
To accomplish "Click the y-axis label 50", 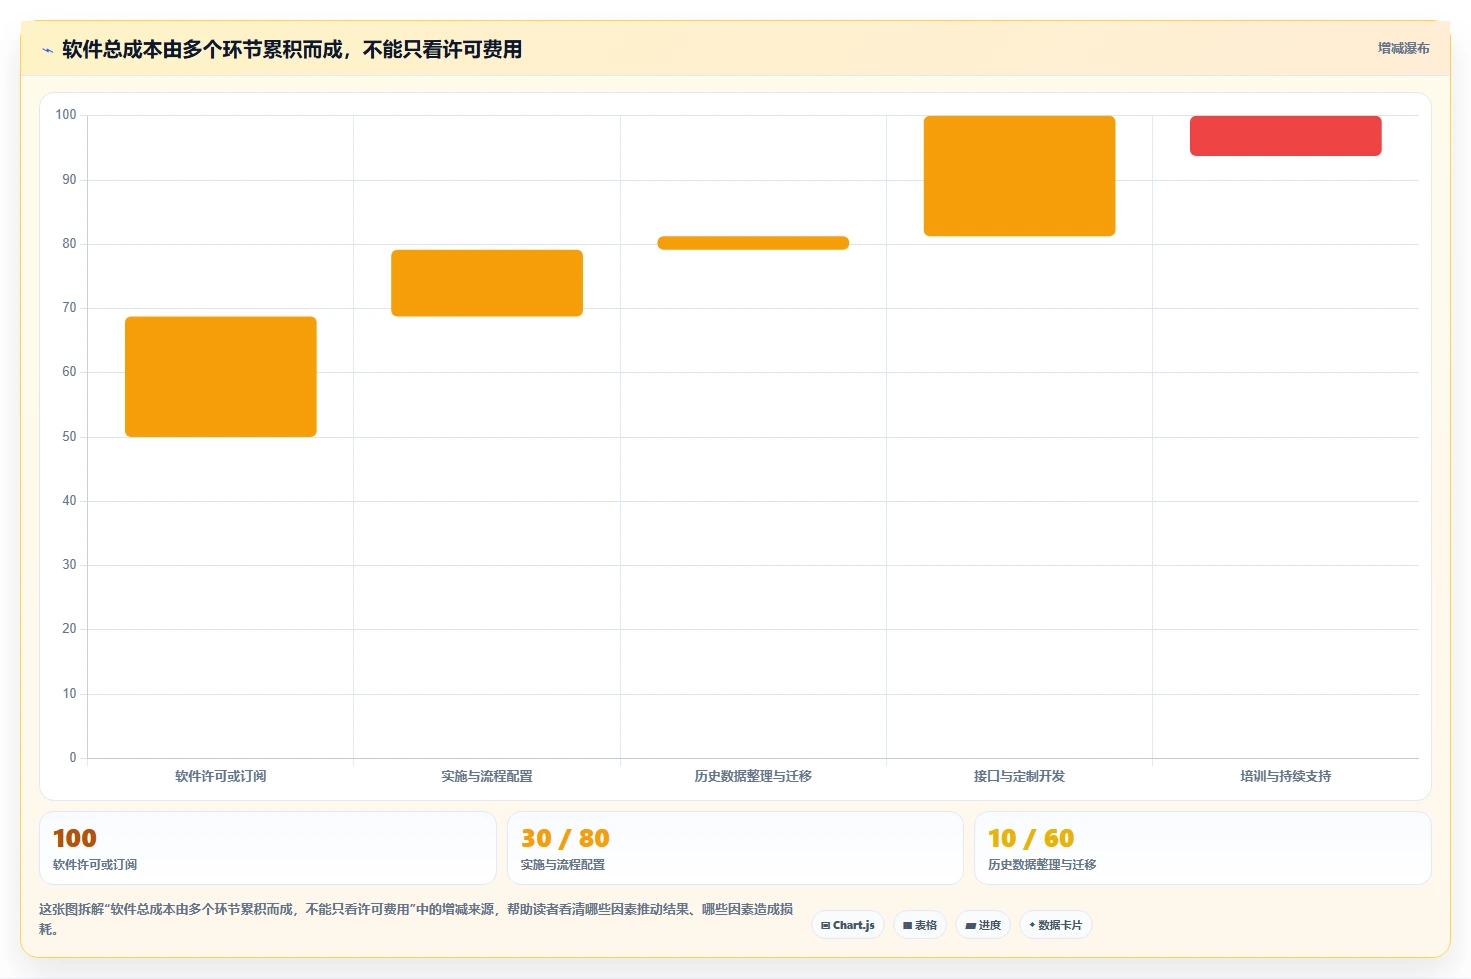I will point(69,437).
